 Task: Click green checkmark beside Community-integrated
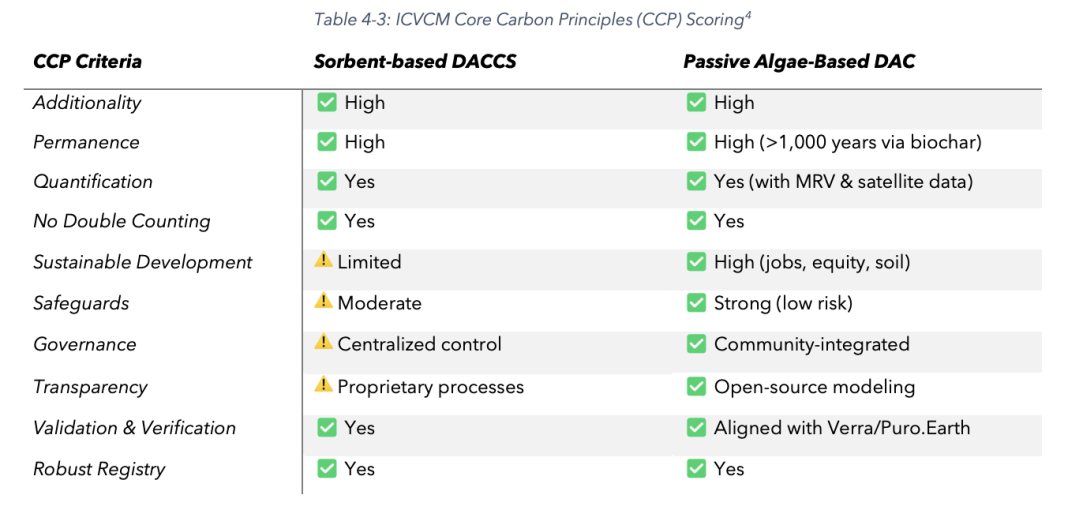(696, 344)
